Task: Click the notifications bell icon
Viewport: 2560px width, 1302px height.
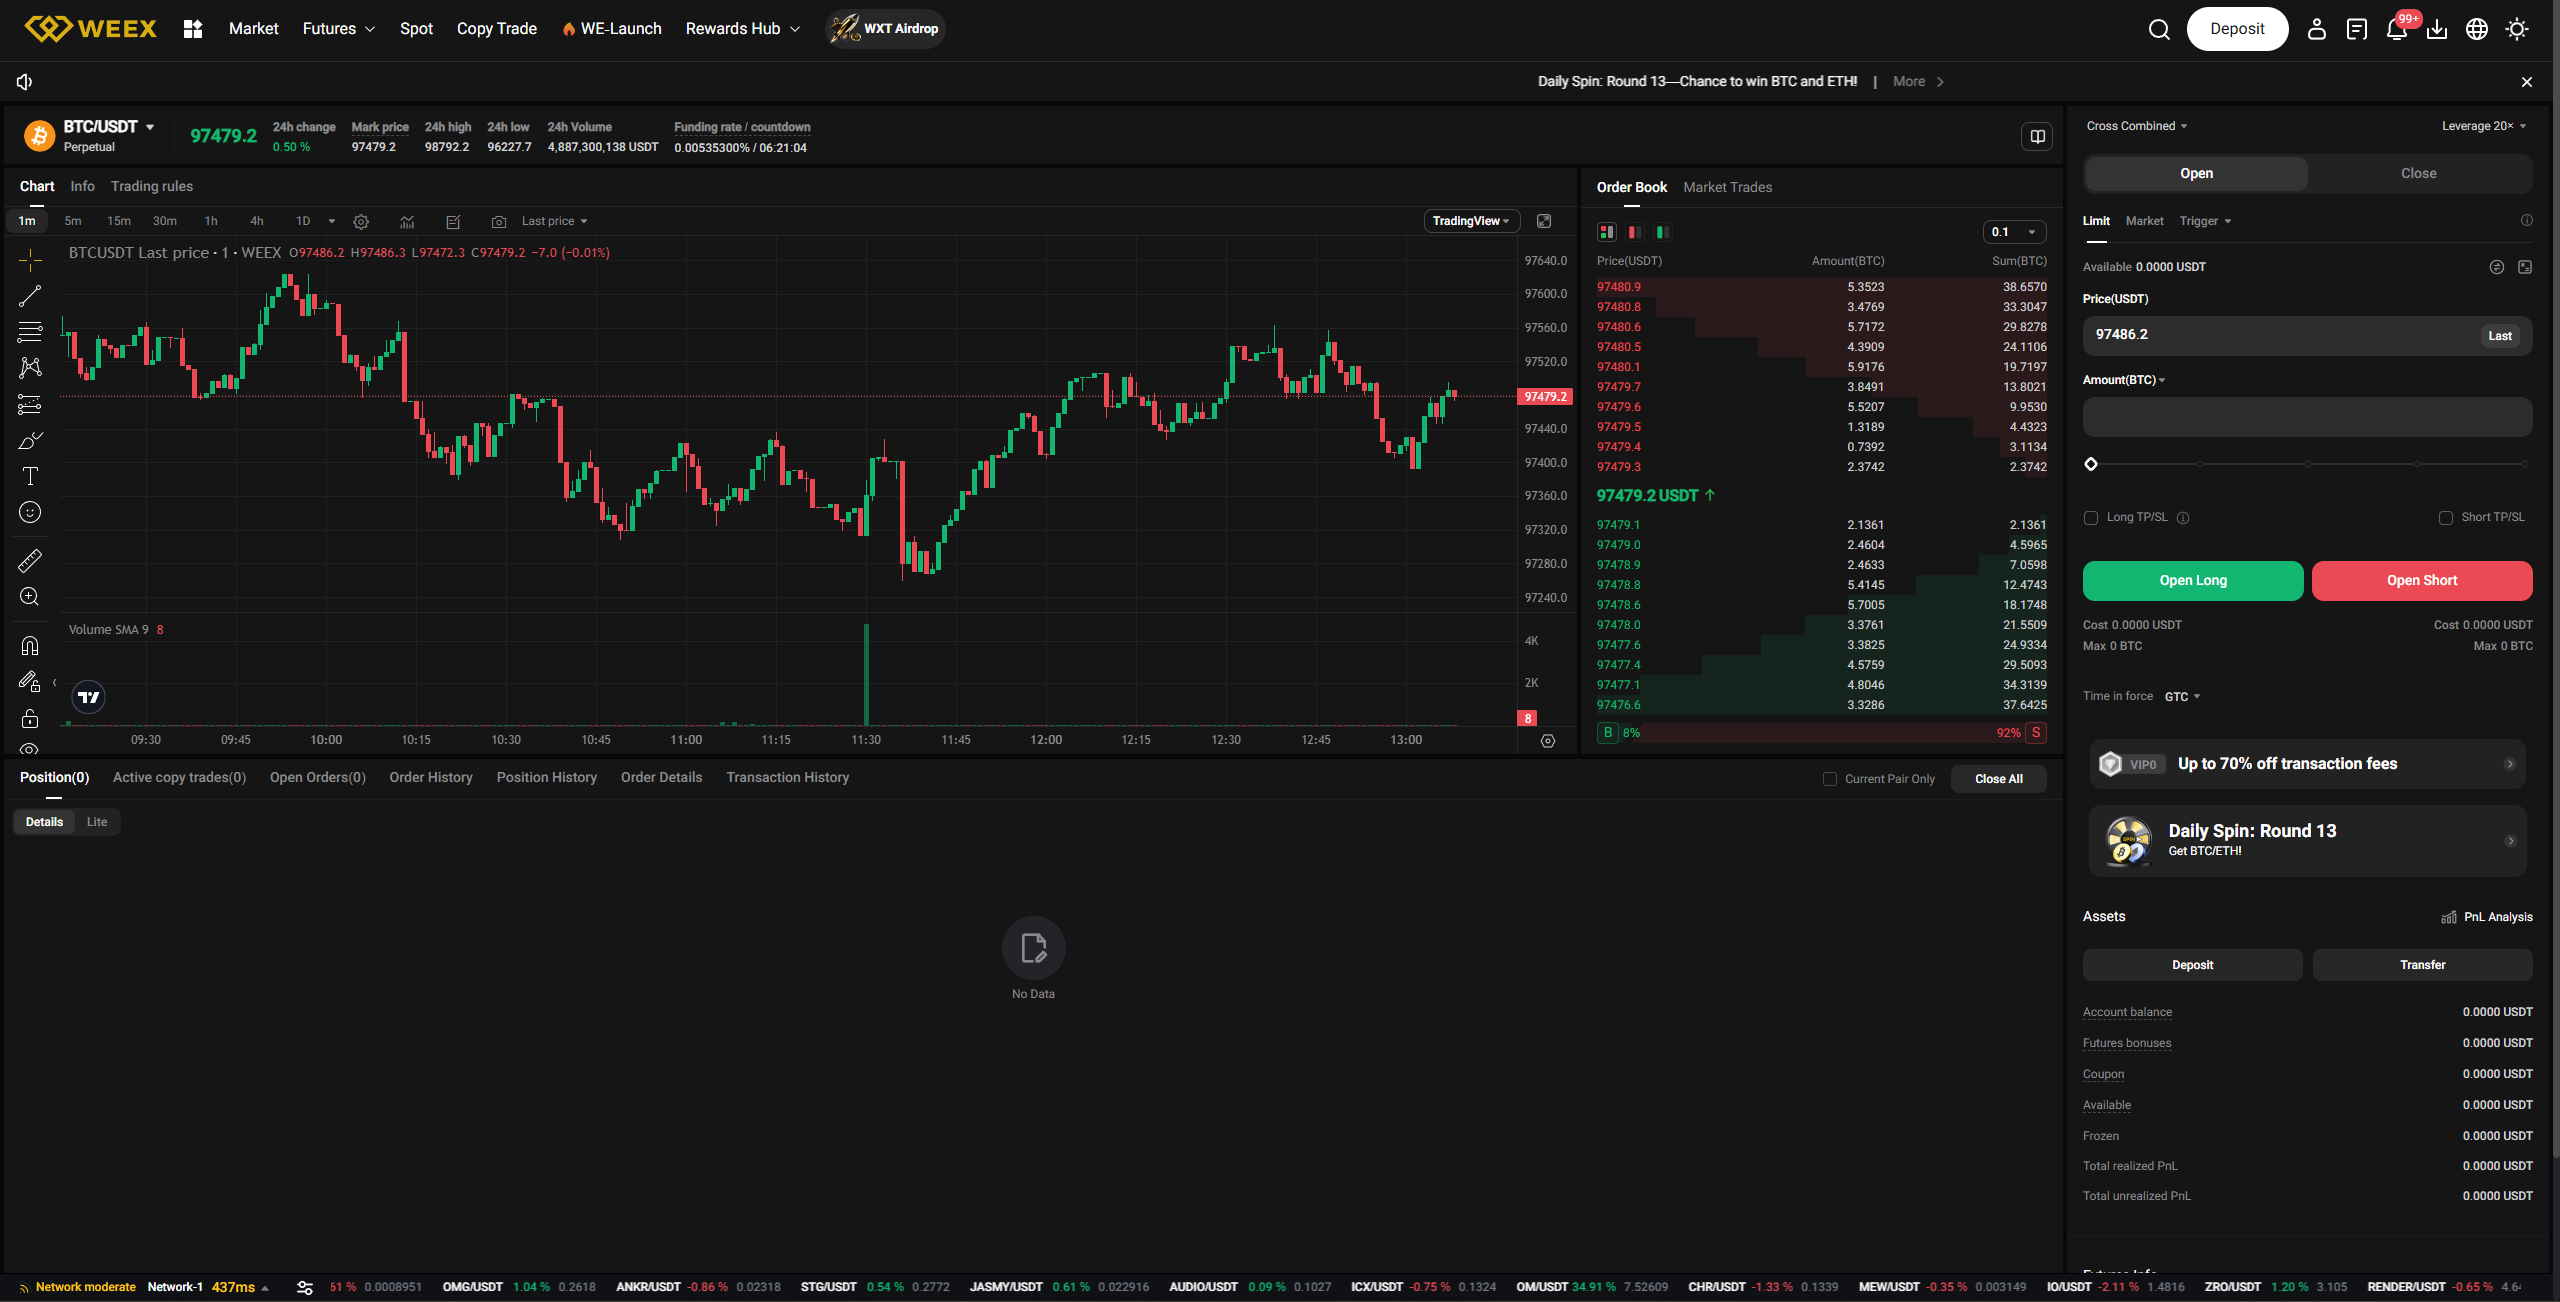Action: pos(2396,29)
